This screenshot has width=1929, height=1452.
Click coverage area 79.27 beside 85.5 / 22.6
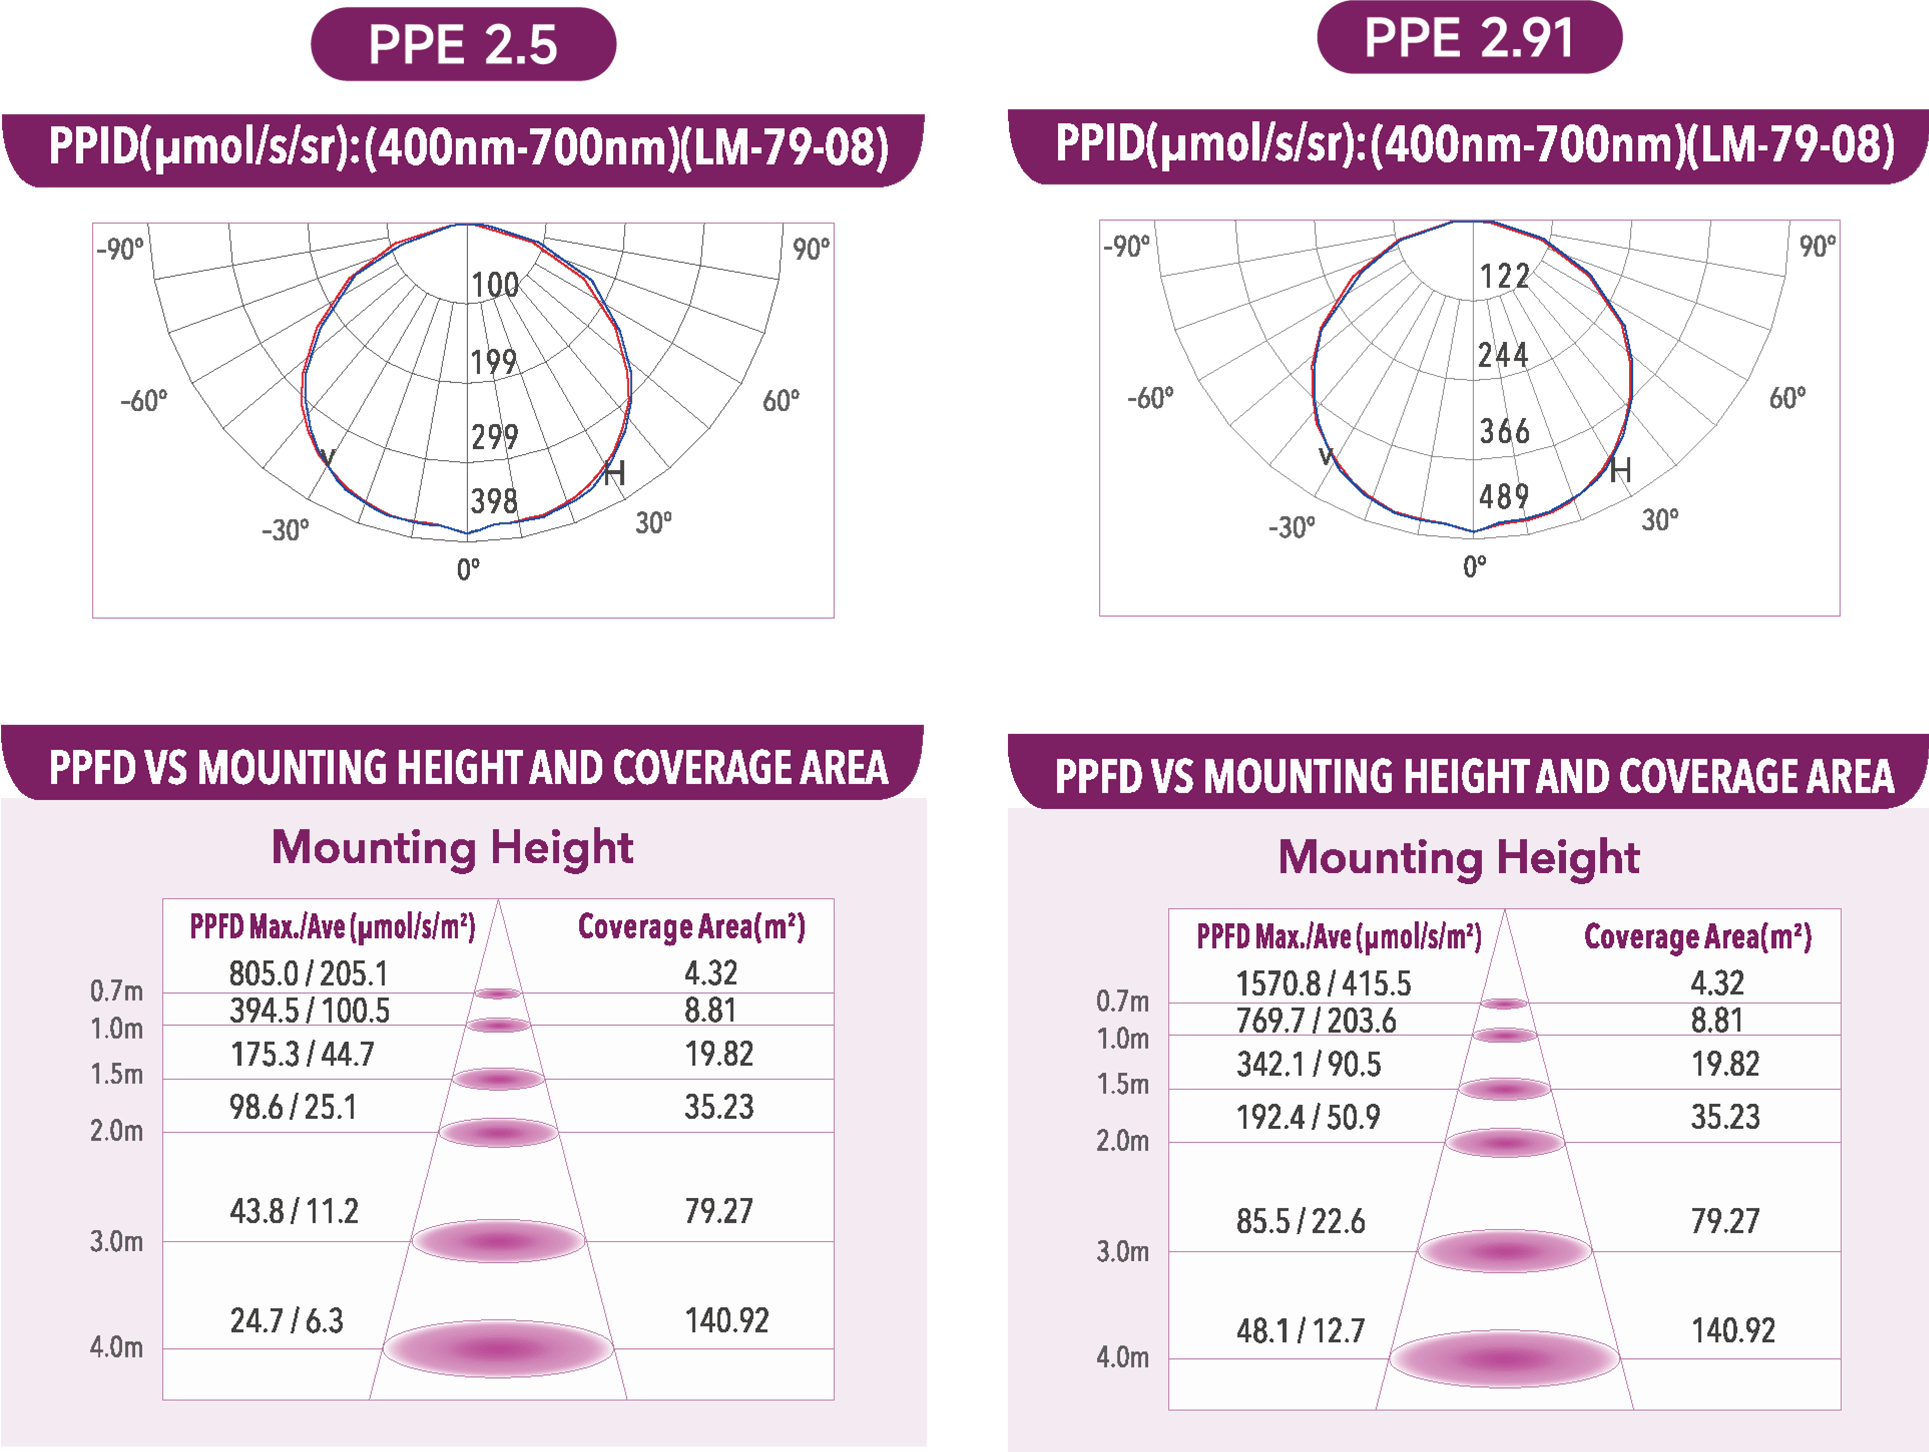(1725, 1222)
